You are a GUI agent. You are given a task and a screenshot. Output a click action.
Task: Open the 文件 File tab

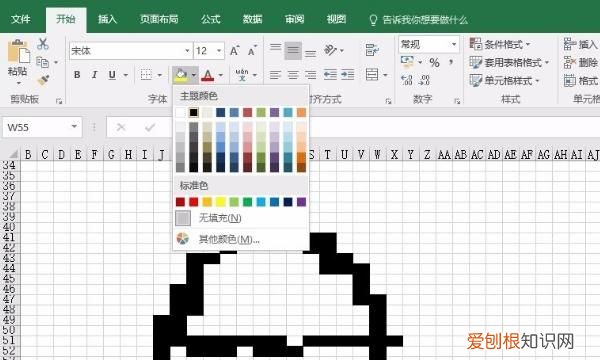20,19
